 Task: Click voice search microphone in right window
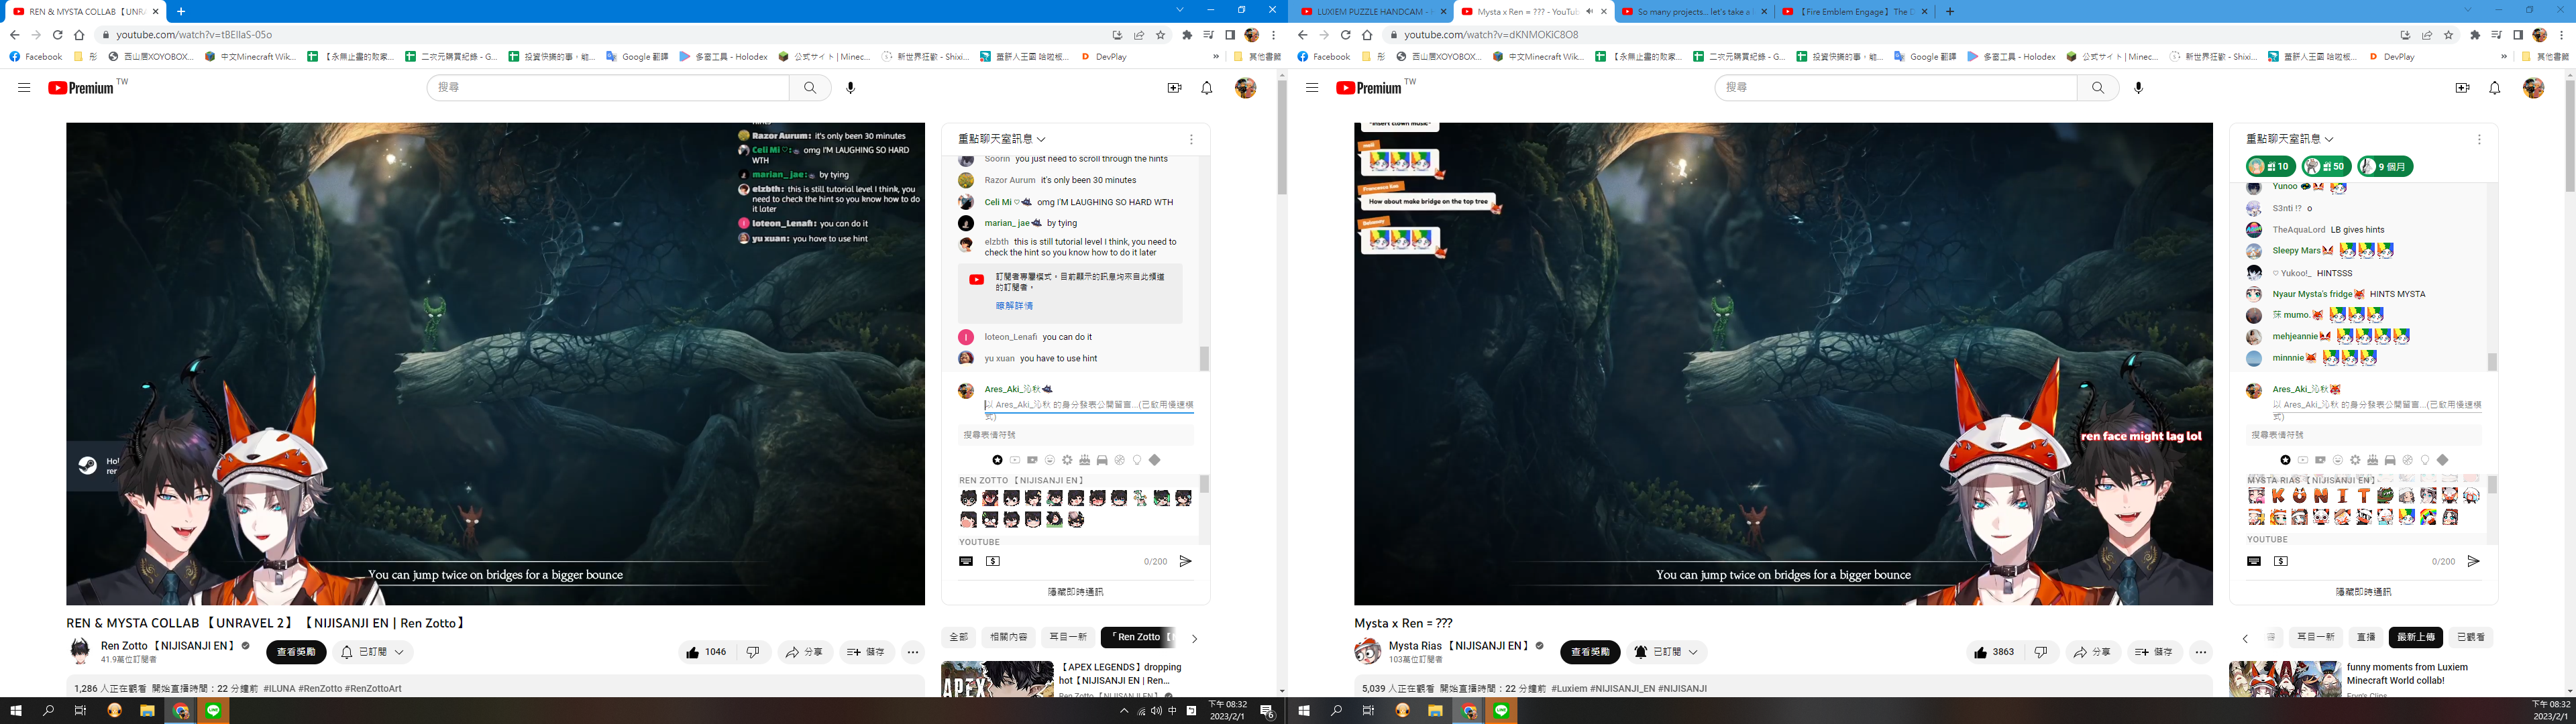point(2138,88)
